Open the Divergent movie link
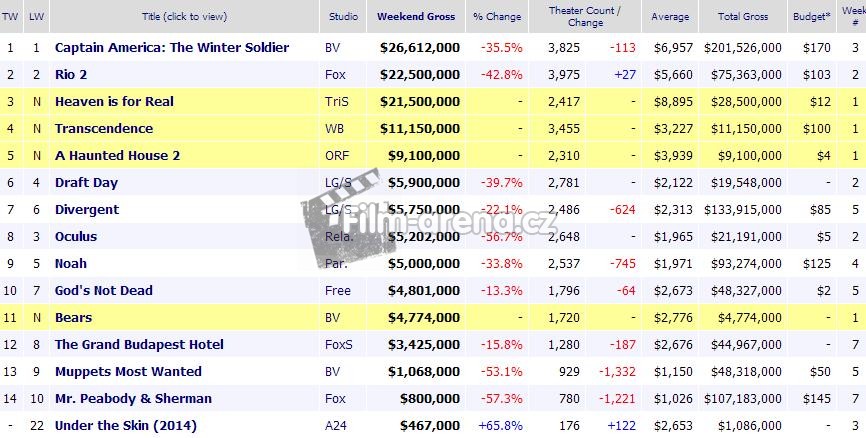866x438 pixels. 86,209
